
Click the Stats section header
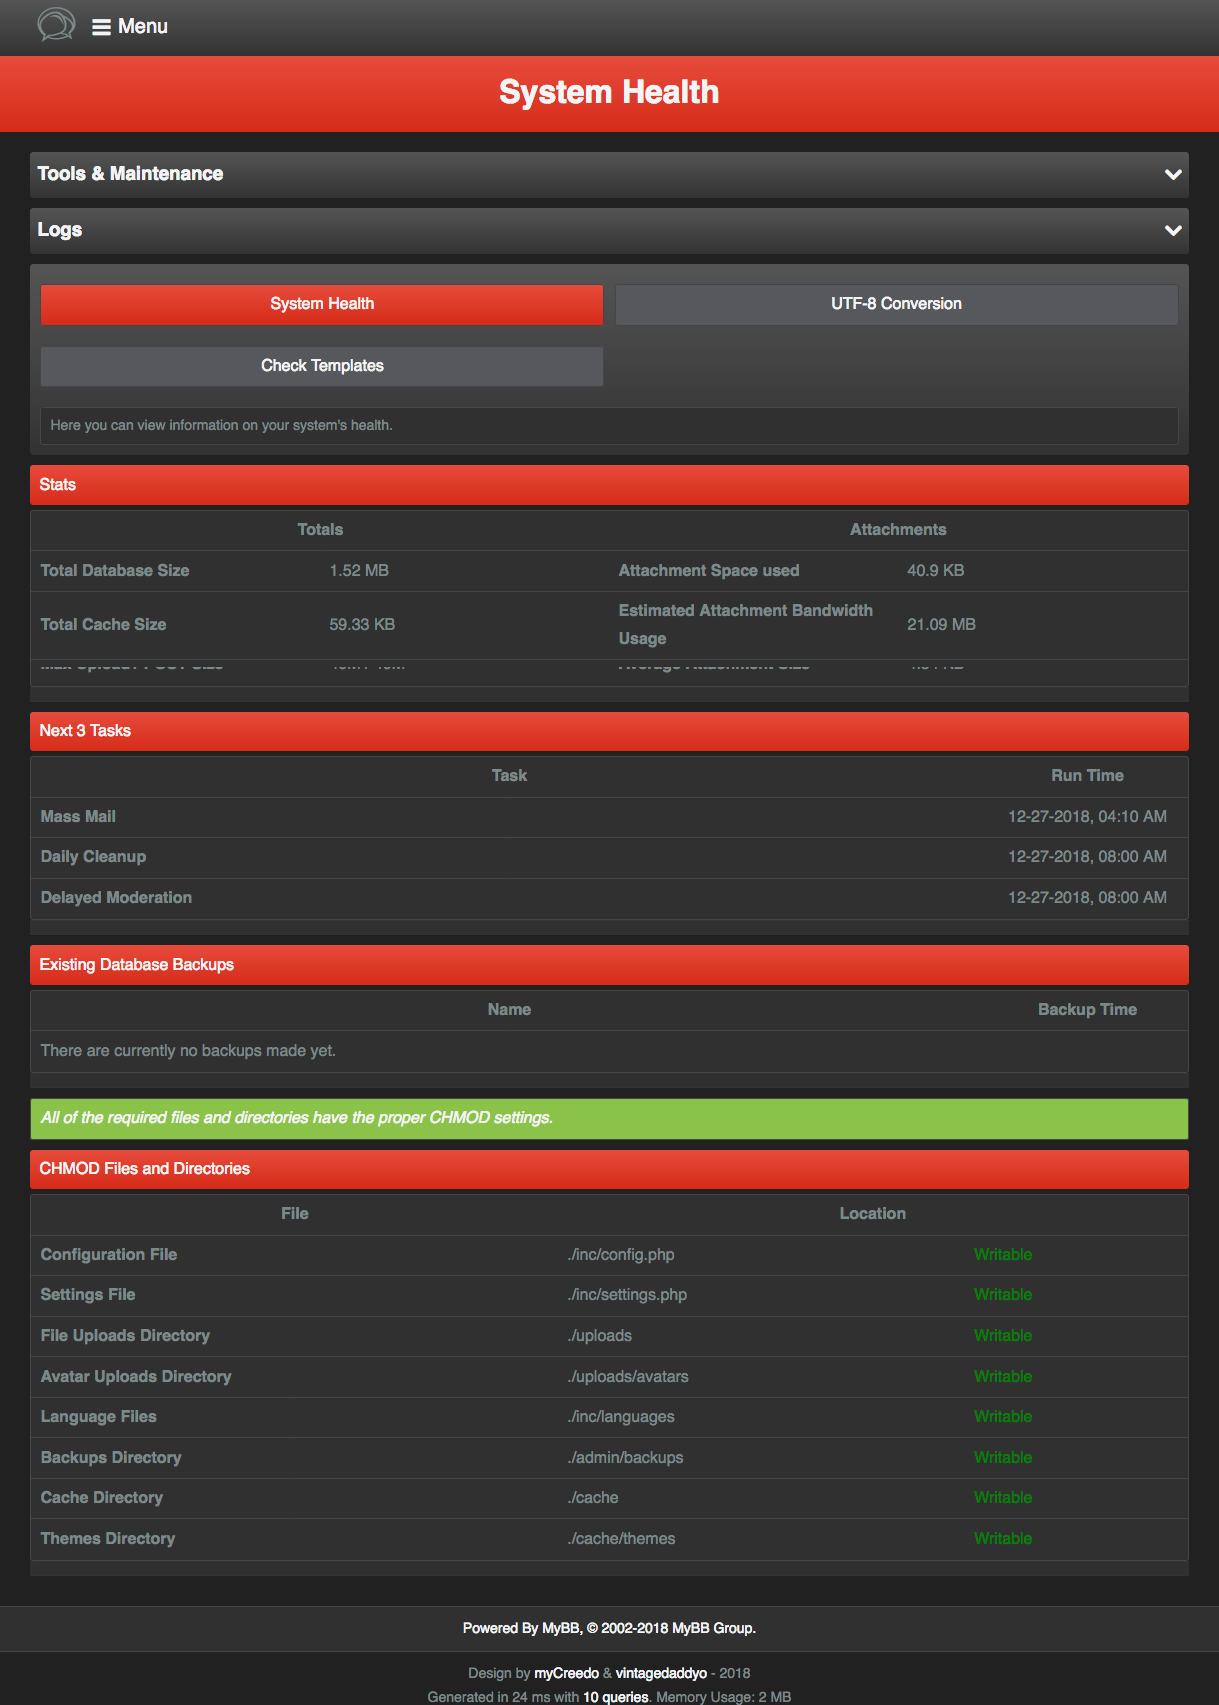click(x=609, y=485)
